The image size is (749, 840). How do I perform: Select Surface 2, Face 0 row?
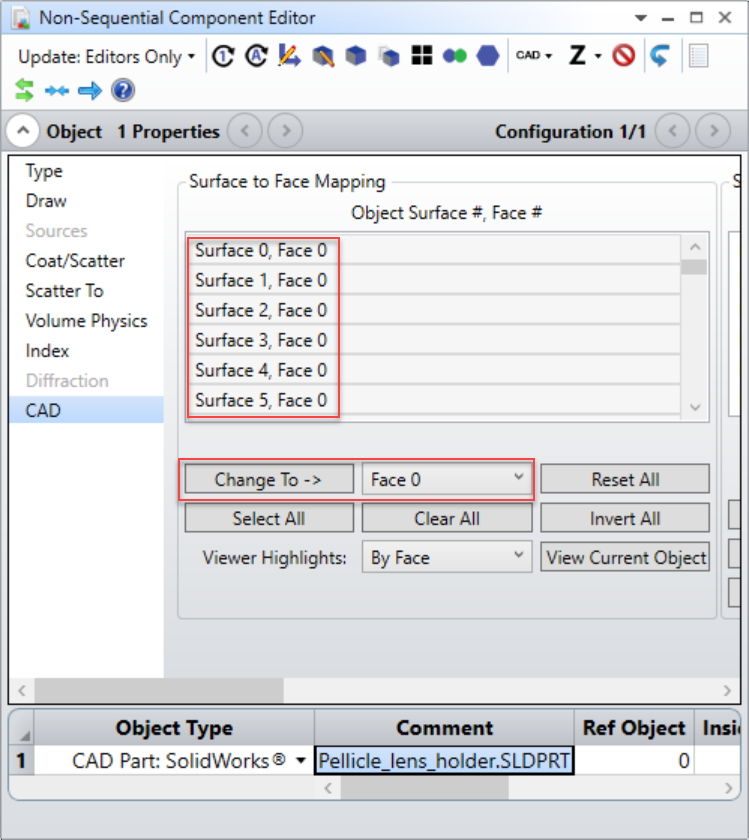click(x=433, y=310)
